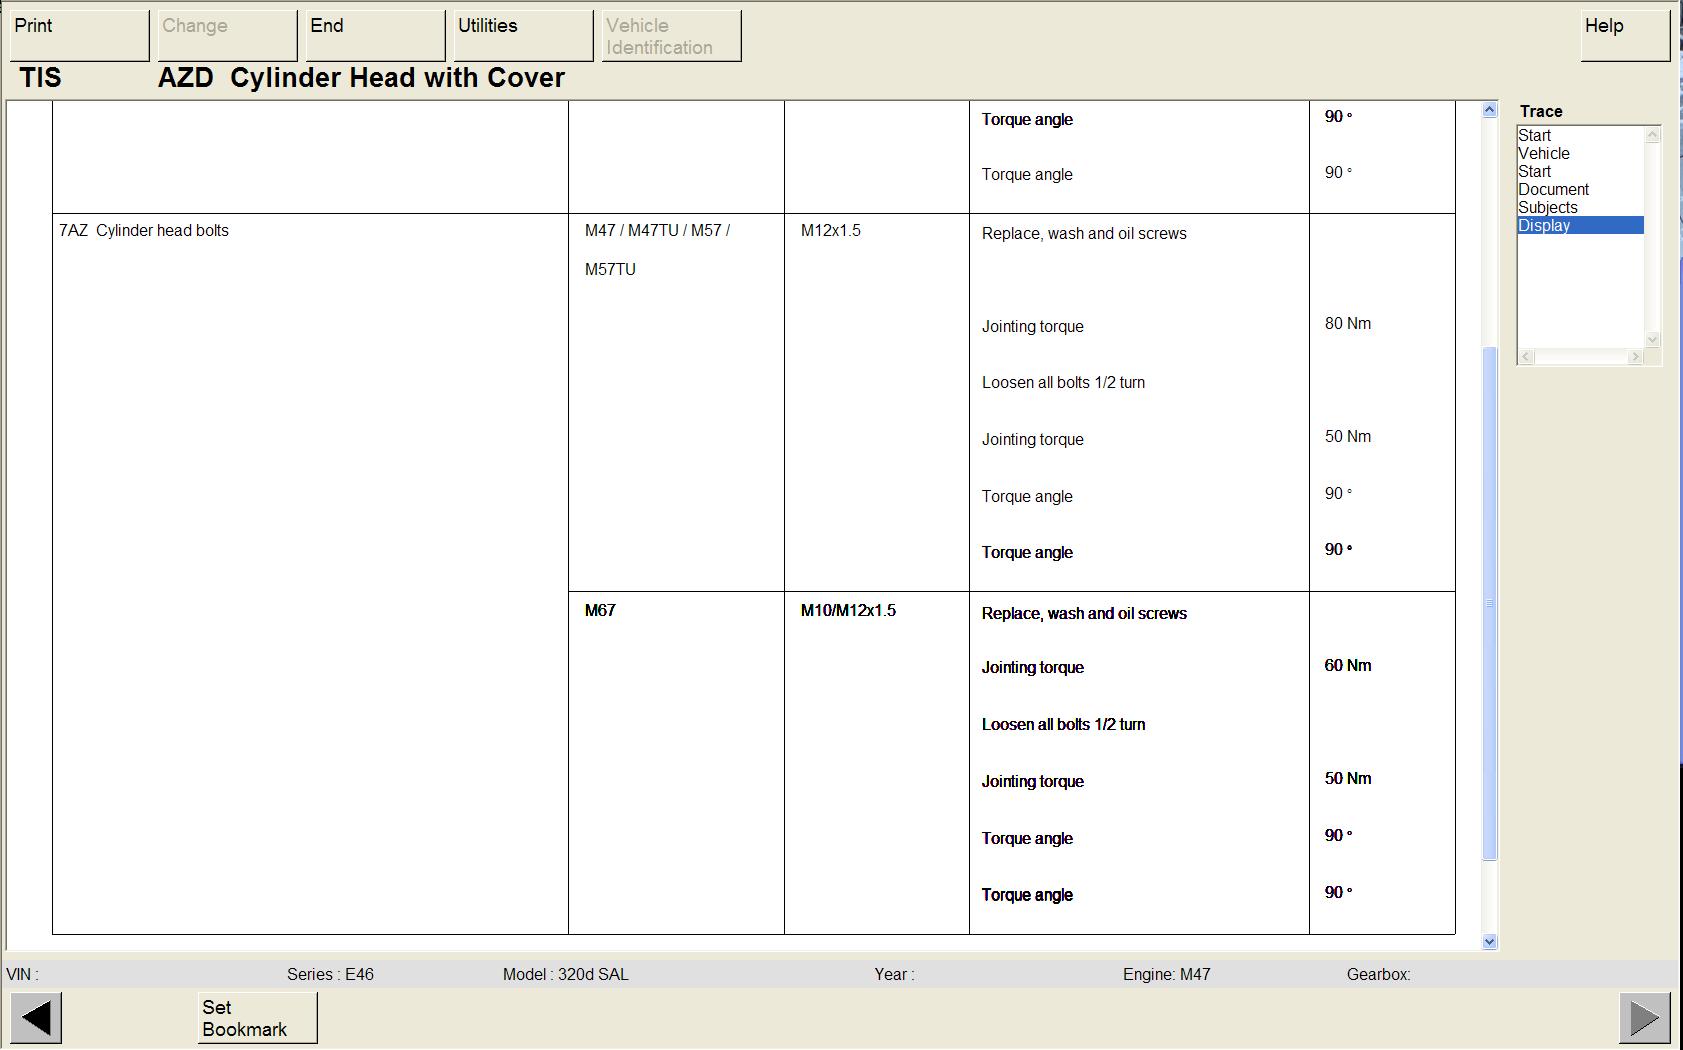Click the End button
The width and height of the screenshot is (1683, 1050).
click(376, 36)
